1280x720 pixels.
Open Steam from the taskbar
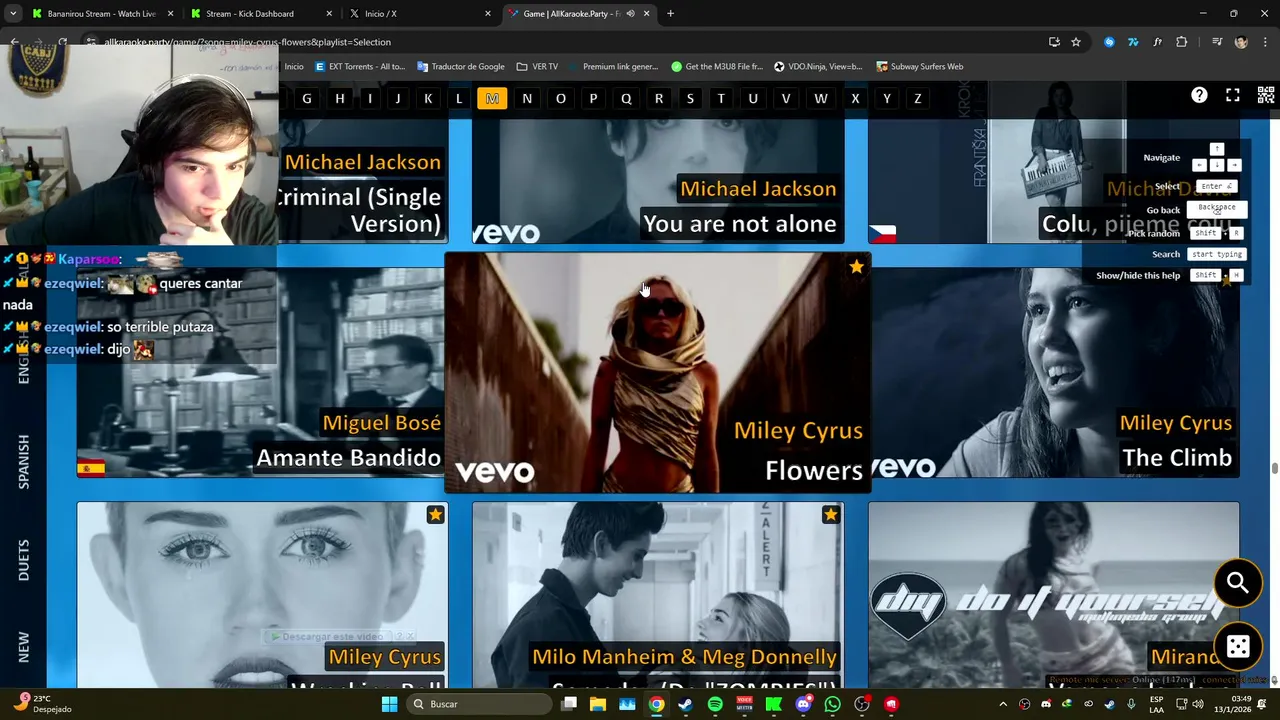point(685,704)
